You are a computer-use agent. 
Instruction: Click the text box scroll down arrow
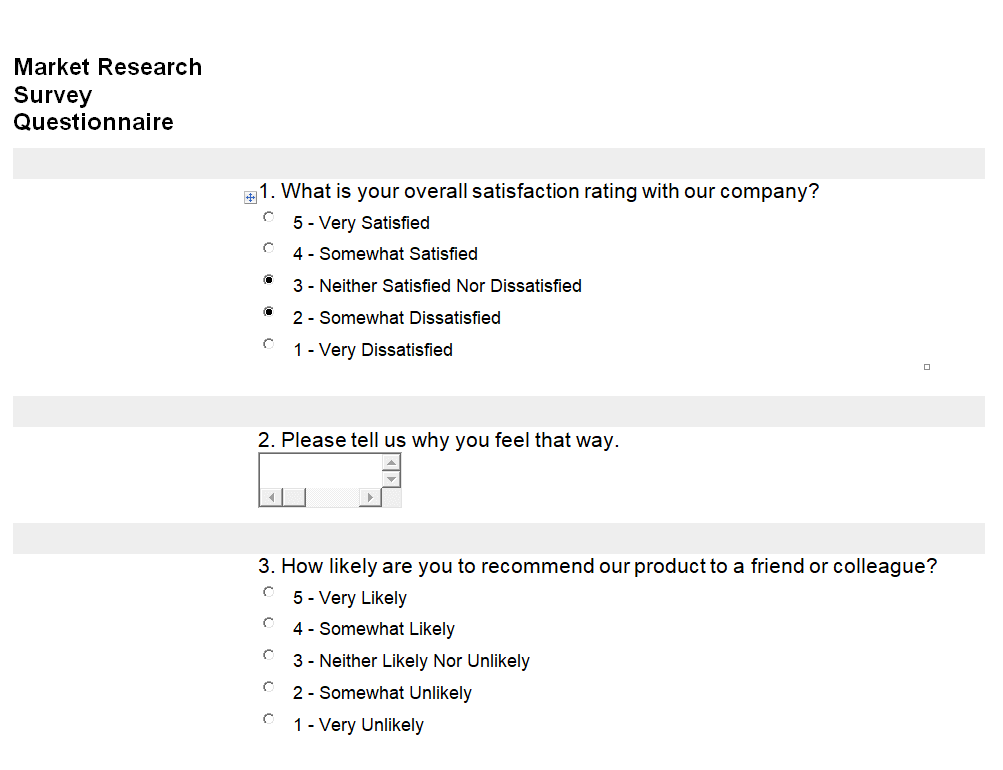pos(391,480)
